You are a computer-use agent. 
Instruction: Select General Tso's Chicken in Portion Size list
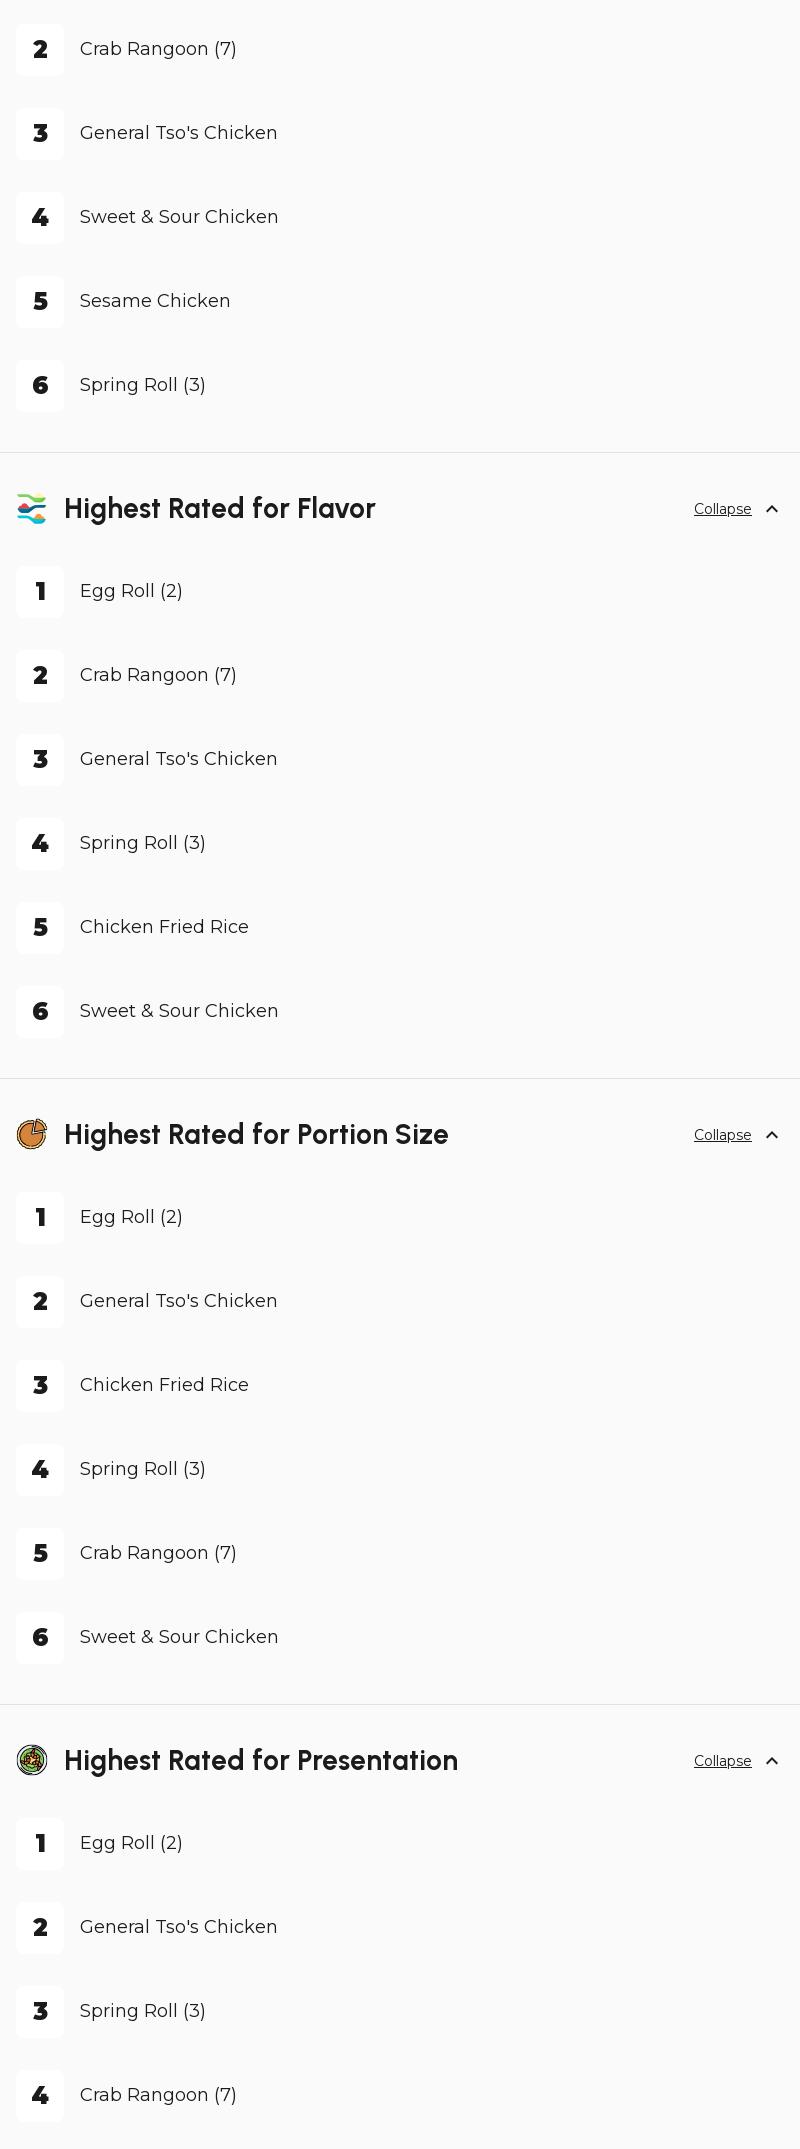pos(178,1301)
